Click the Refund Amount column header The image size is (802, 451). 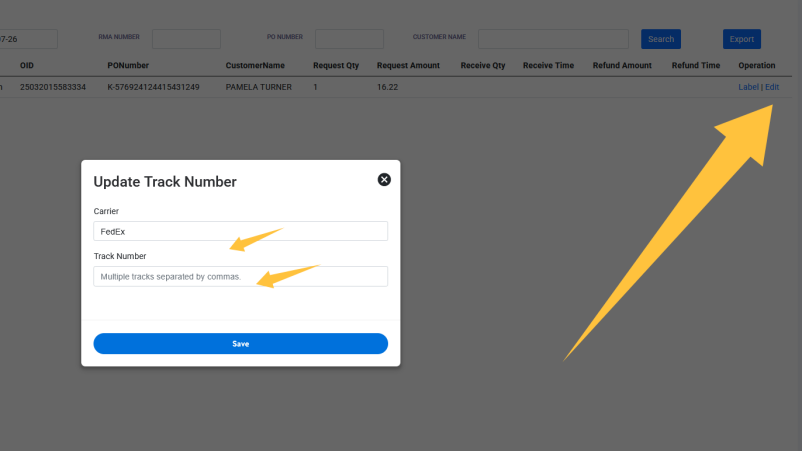coord(622,65)
